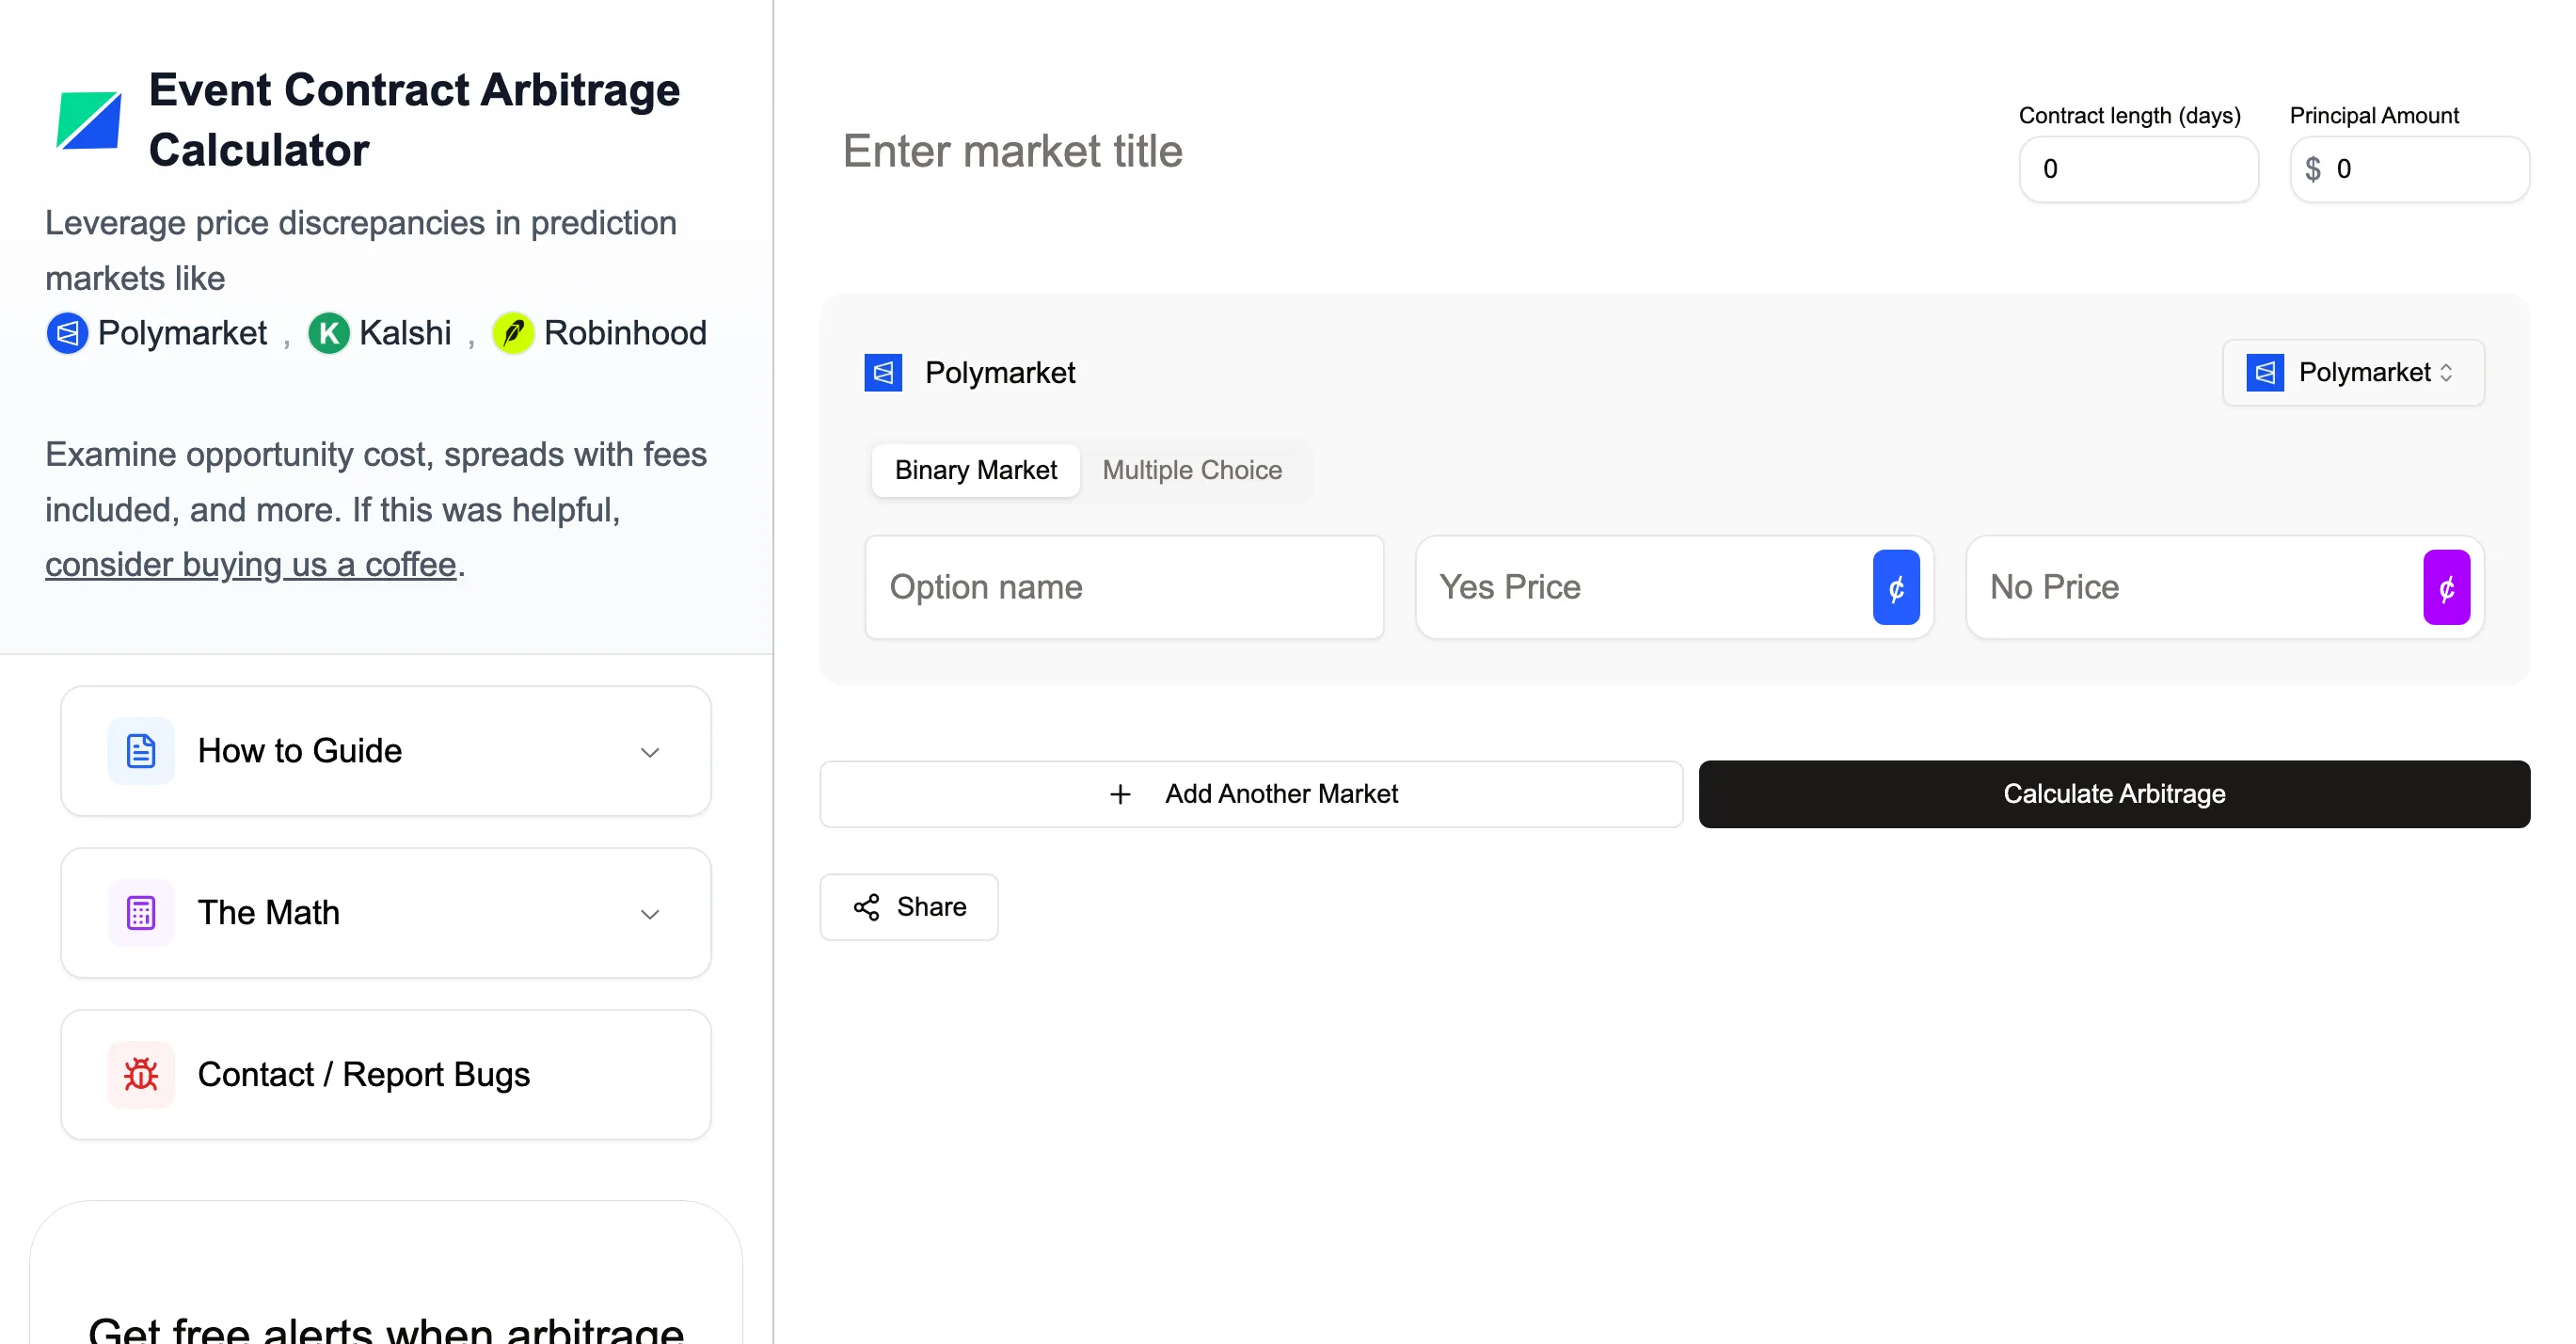Expand The Math section

tap(386, 913)
